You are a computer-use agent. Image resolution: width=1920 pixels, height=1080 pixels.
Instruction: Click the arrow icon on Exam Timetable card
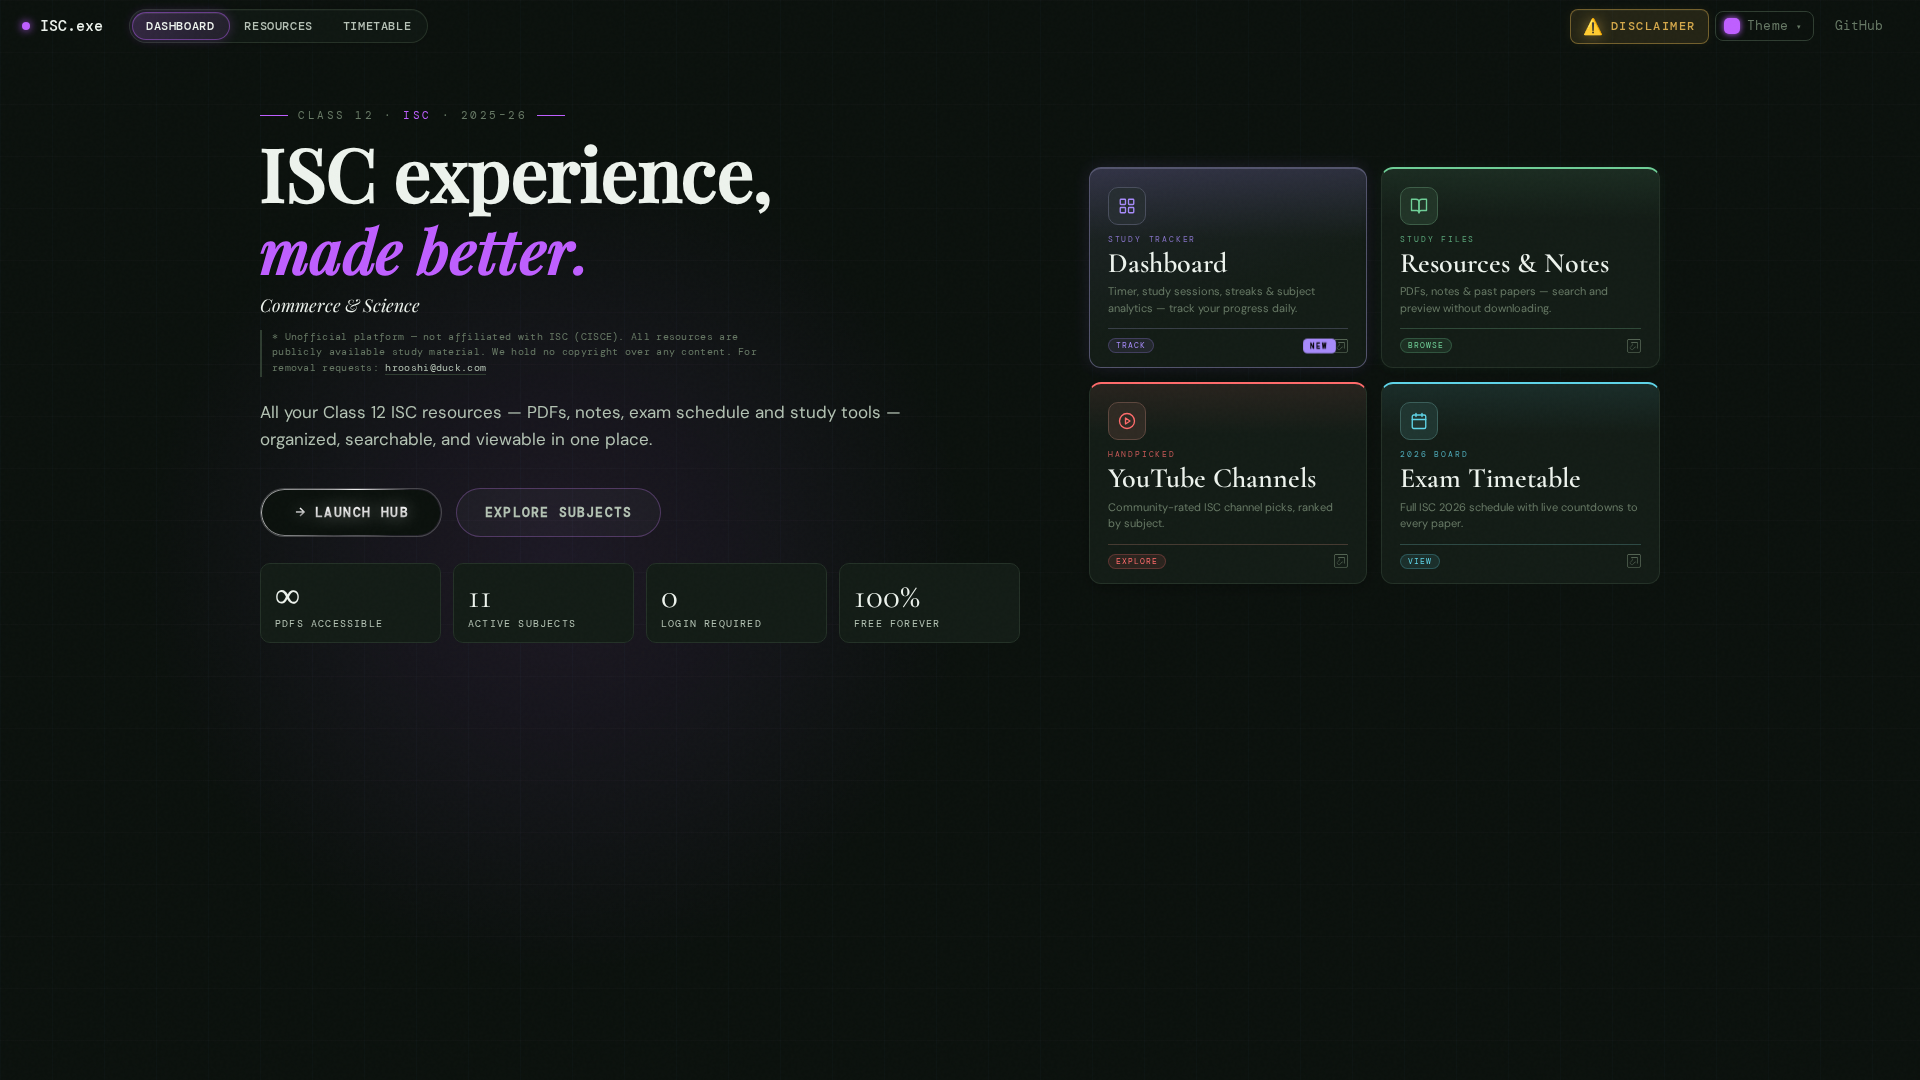click(x=1634, y=561)
